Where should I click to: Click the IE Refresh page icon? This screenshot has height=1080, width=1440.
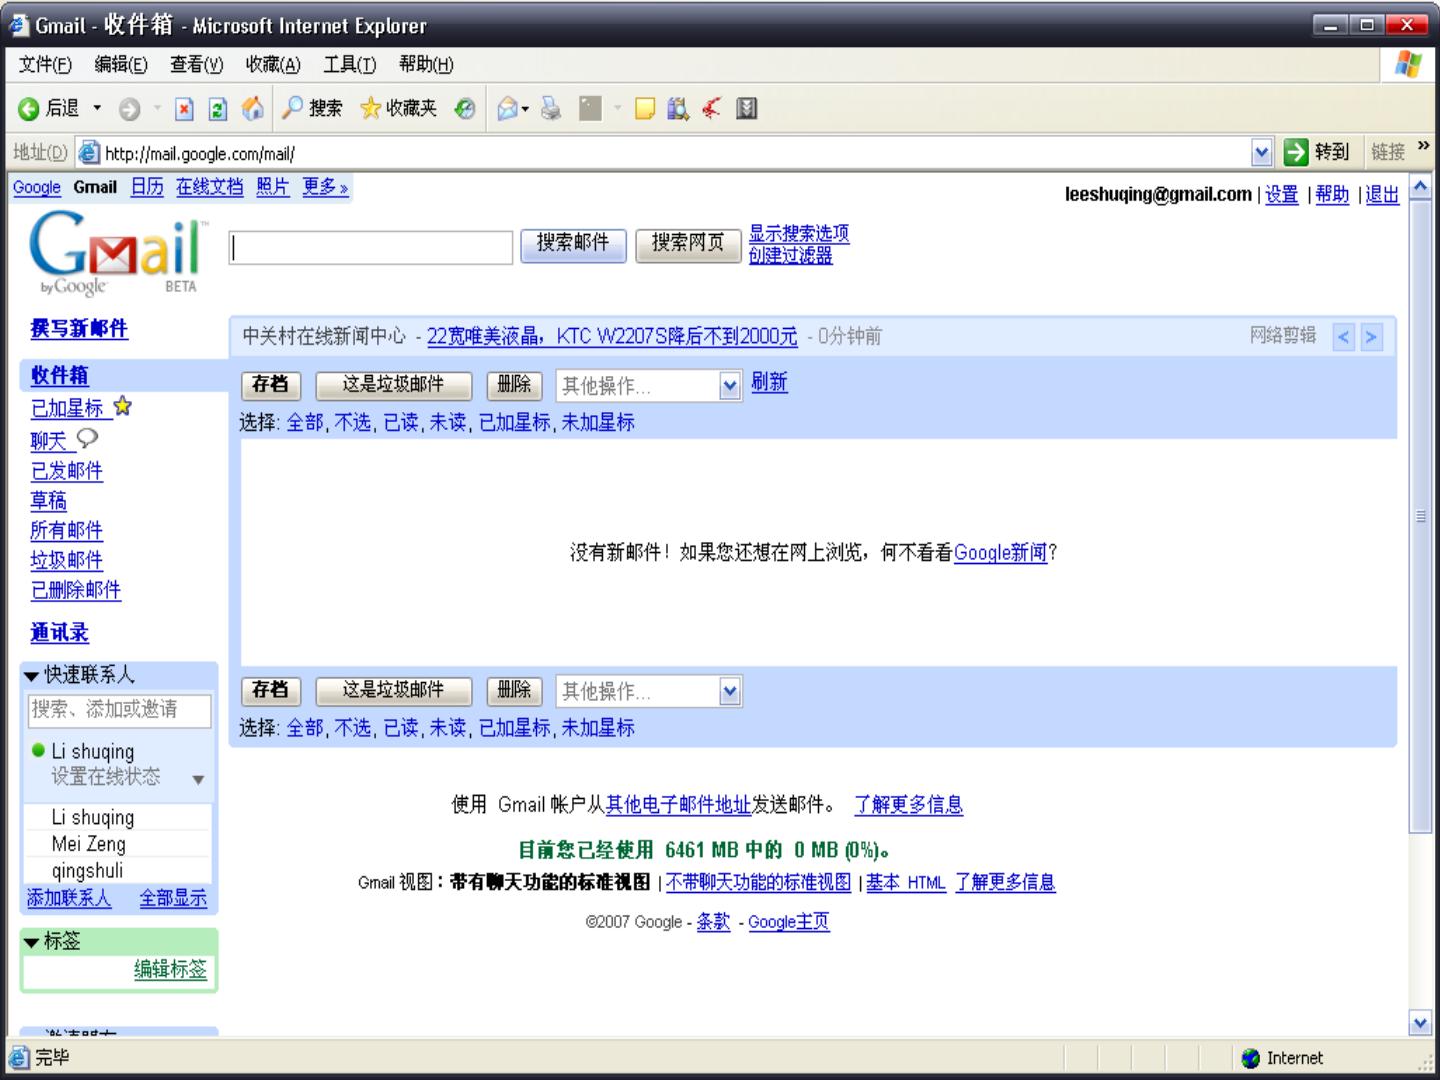pyautogui.click(x=217, y=109)
